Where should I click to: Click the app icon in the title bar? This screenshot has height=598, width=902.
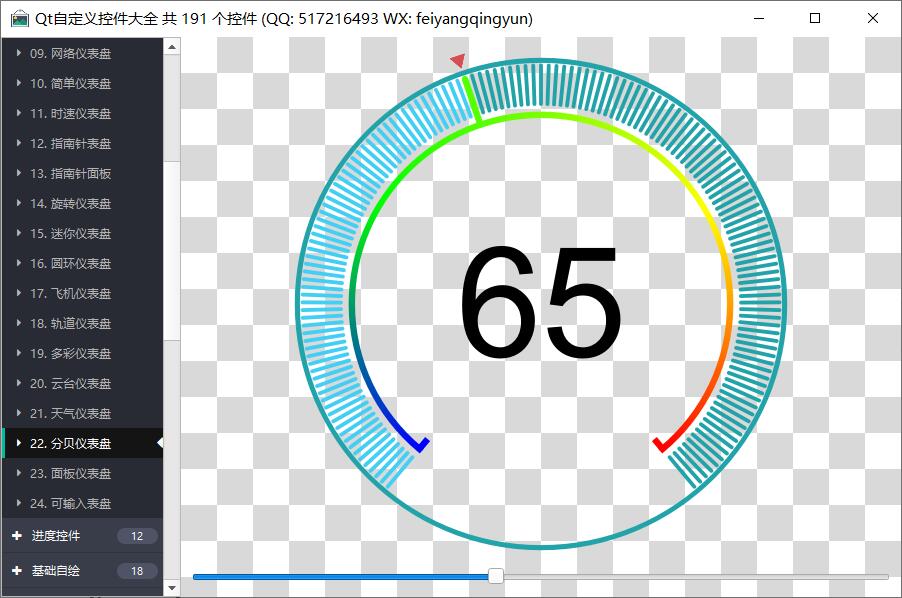tap(19, 19)
